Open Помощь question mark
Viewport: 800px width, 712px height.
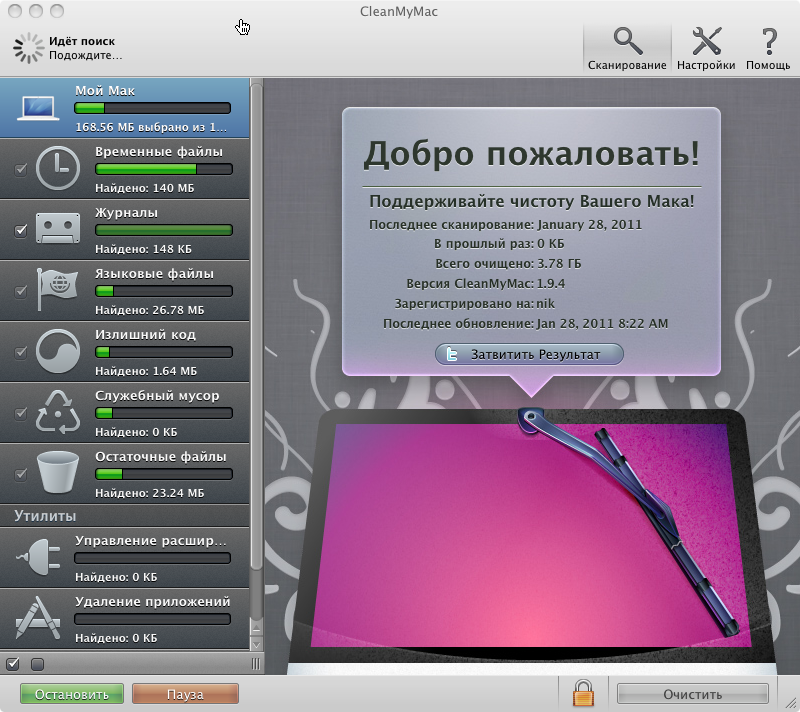pos(768,41)
